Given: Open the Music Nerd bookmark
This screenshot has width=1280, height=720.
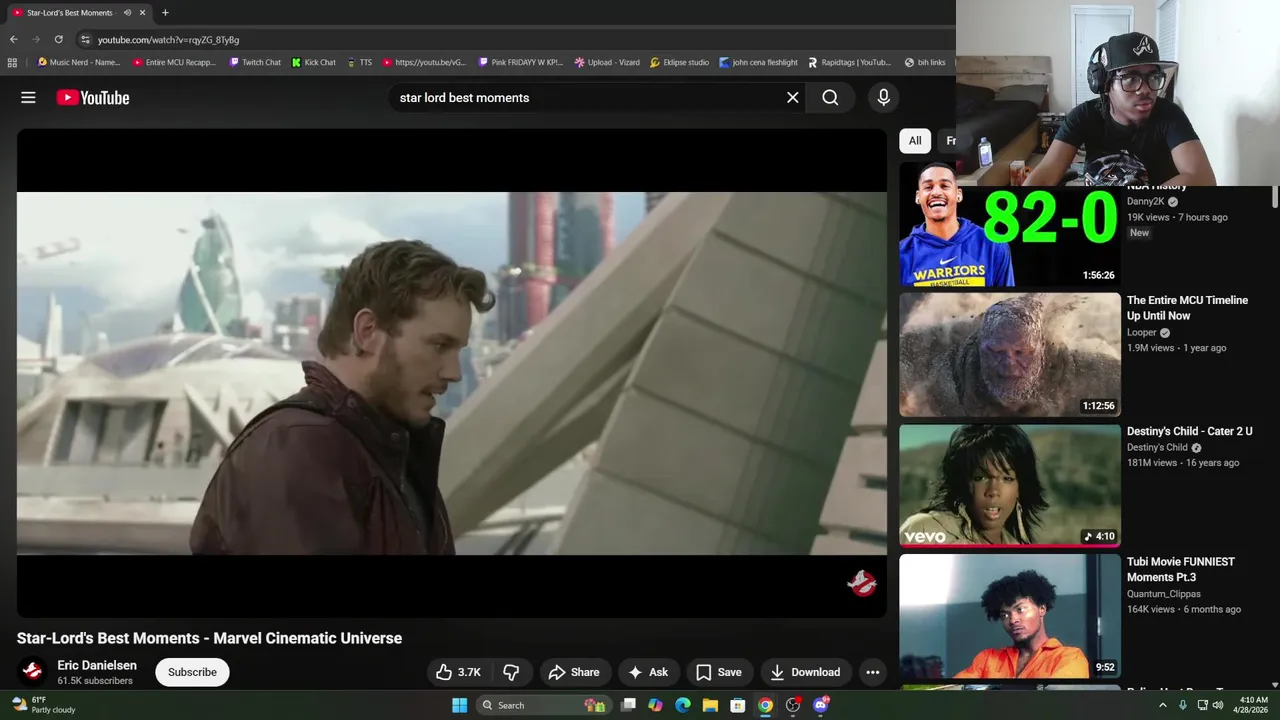Looking at the screenshot, I should click(x=78, y=62).
